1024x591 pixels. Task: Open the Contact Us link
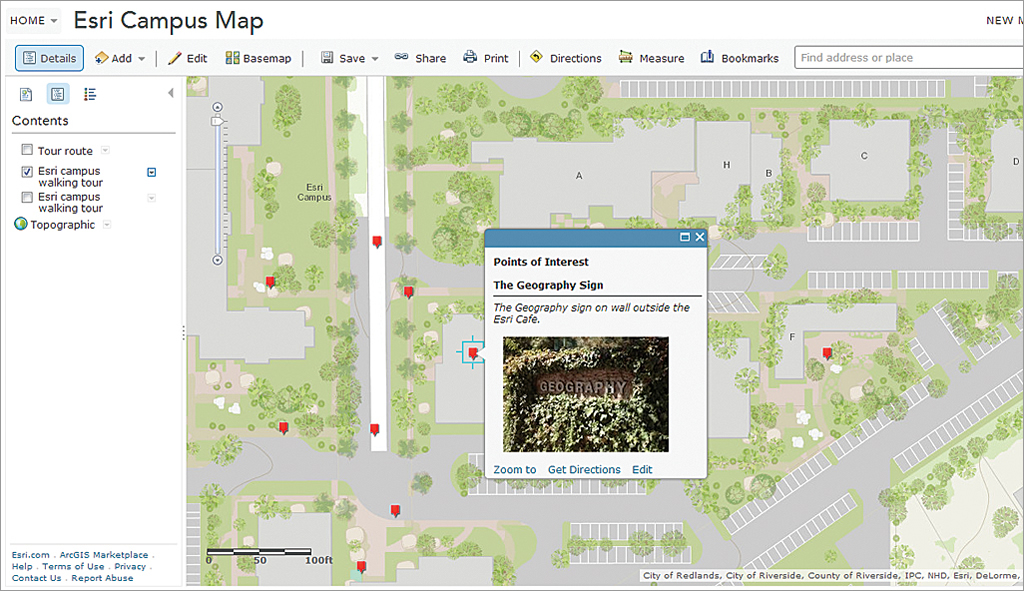37,578
